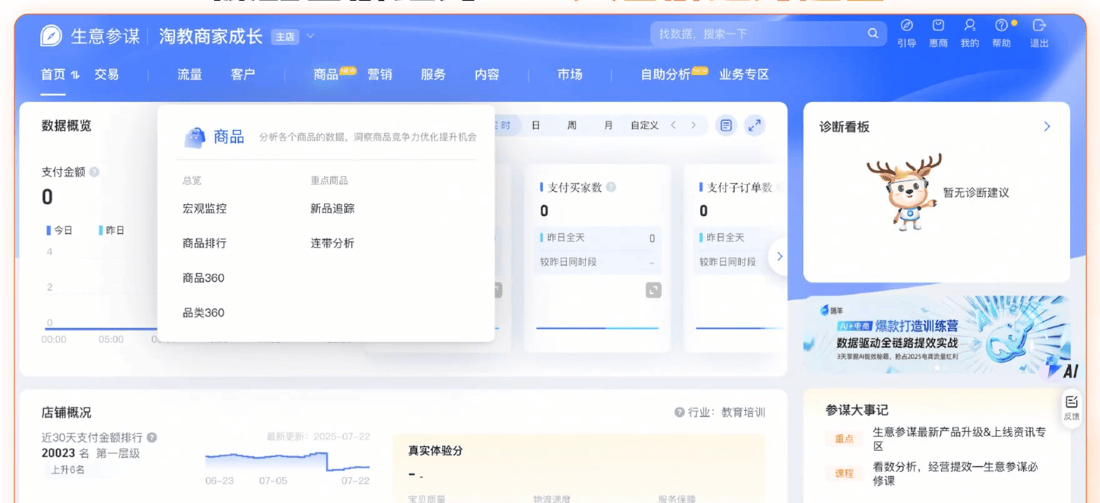Click the 主店 badge
This screenshot has height=503, width=1100.
point(286,36)
